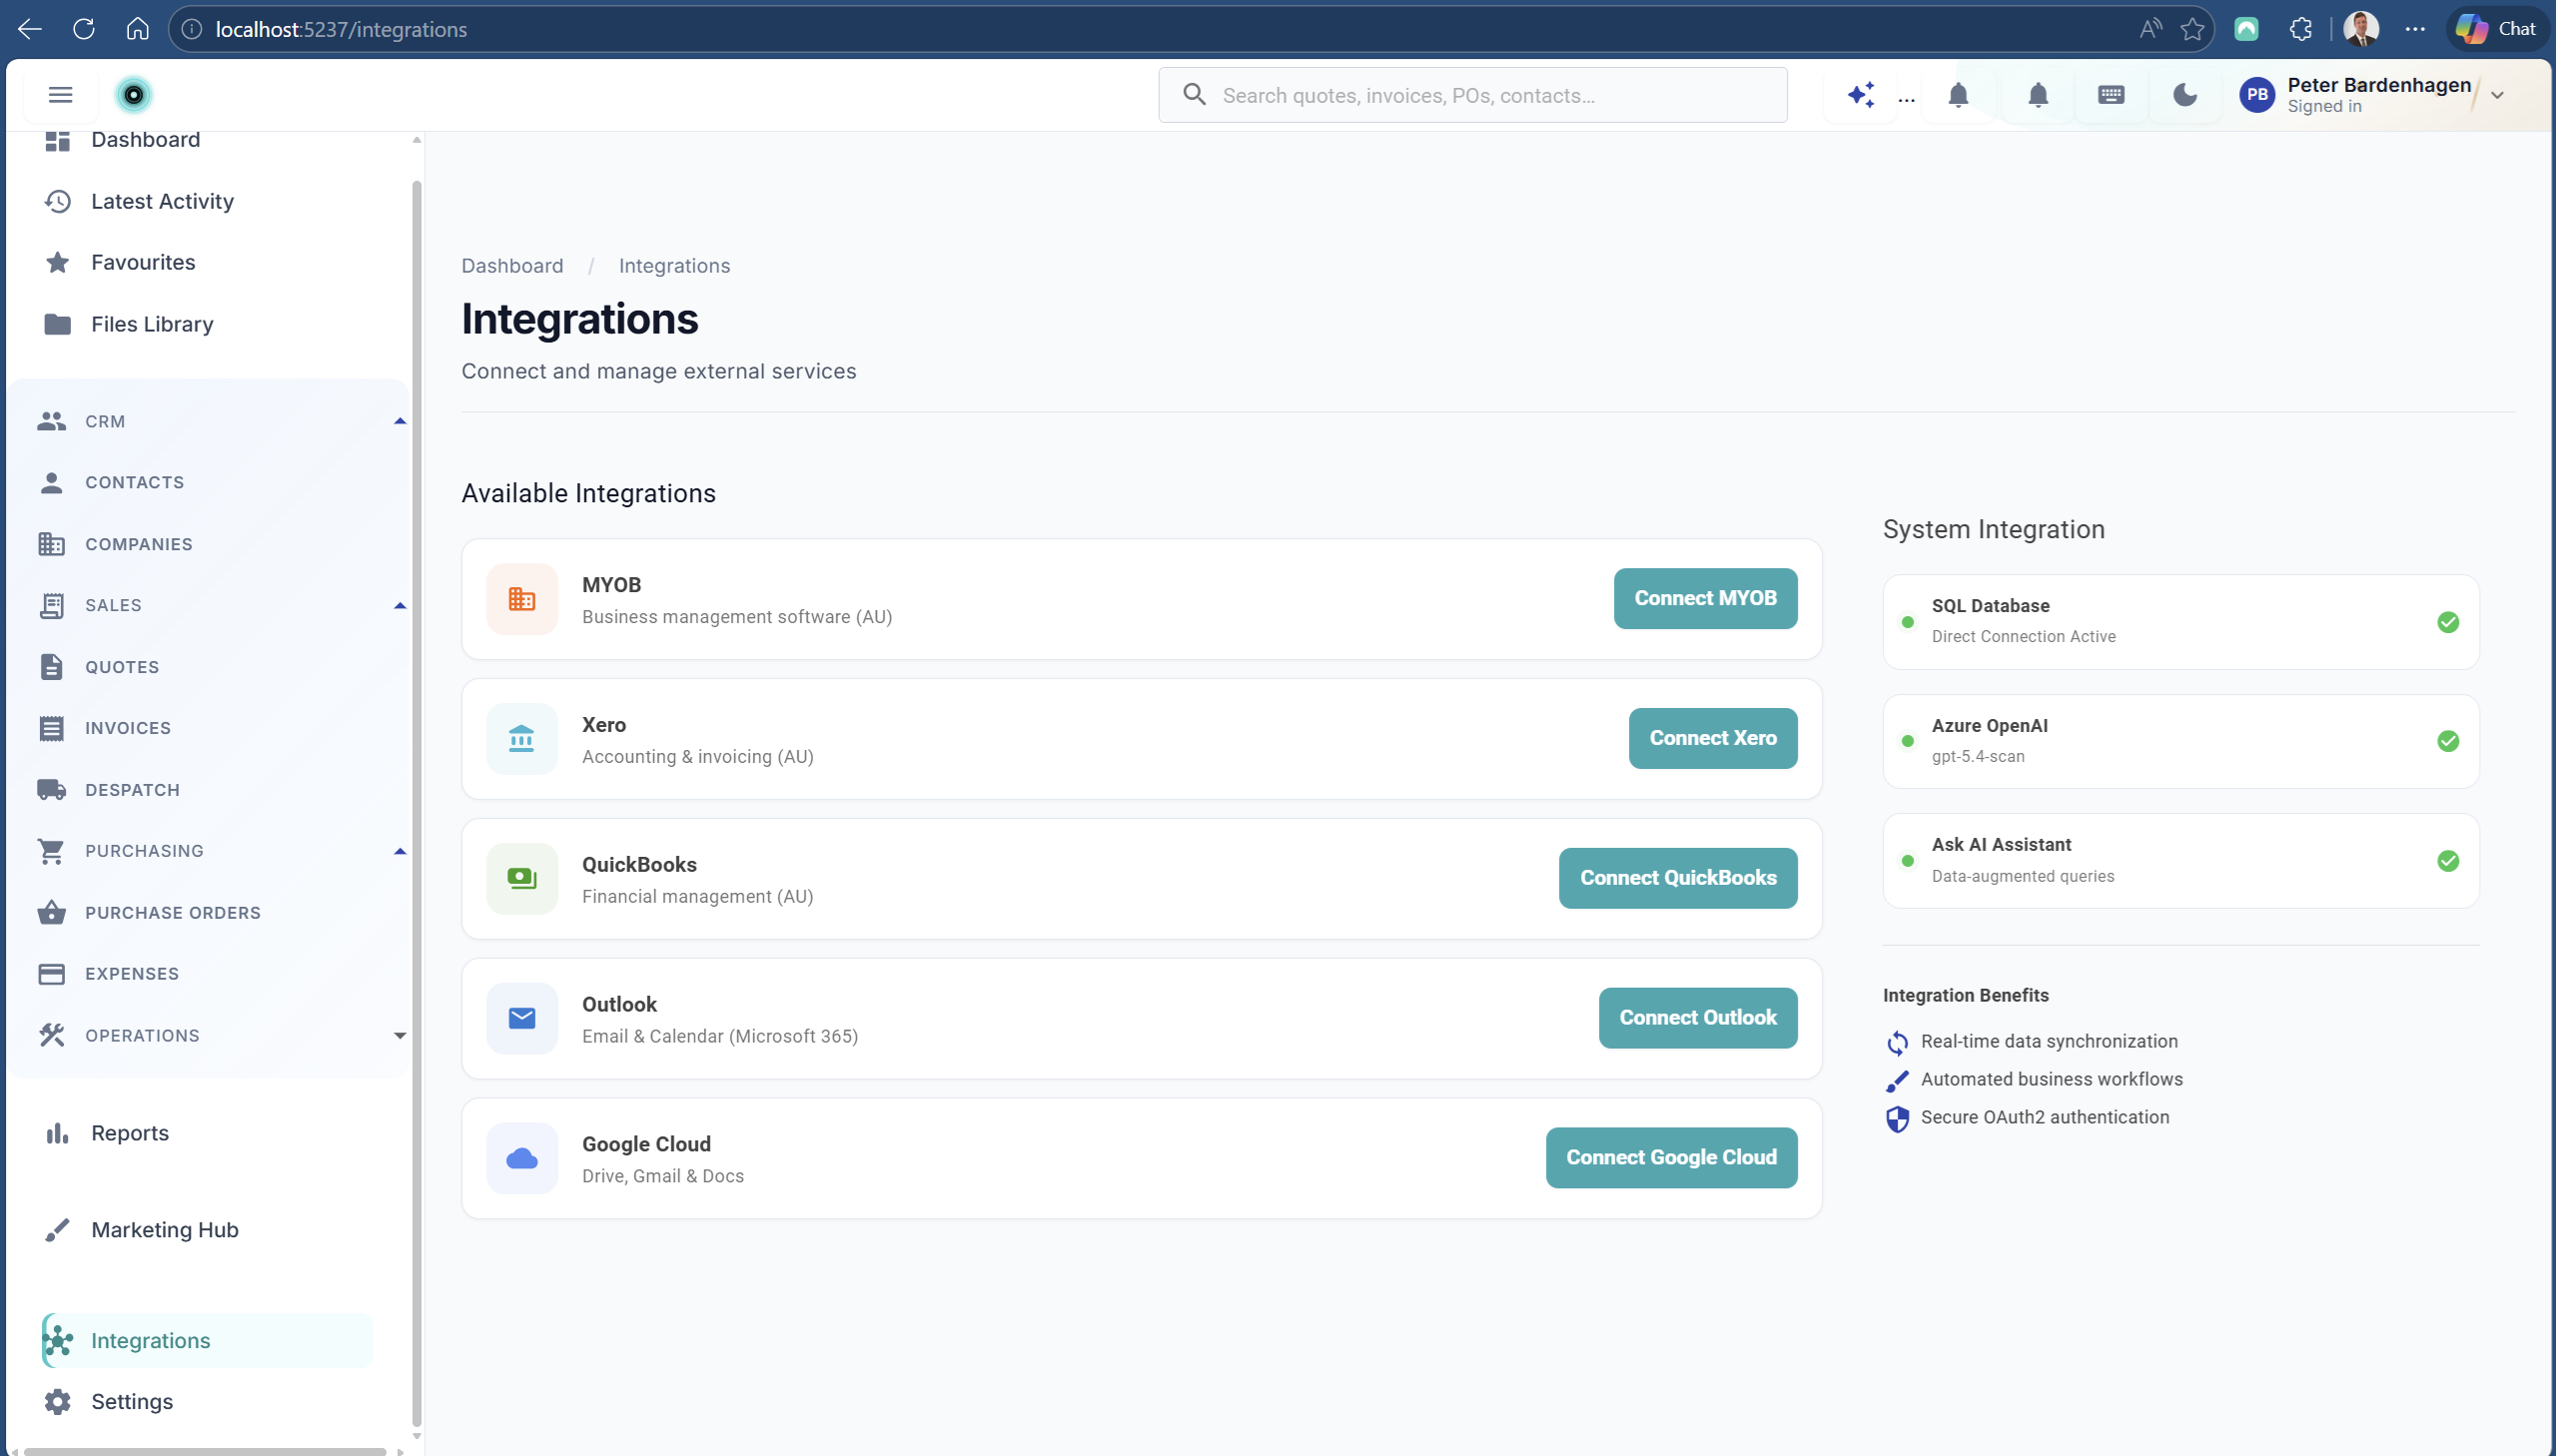This screenshot has width=2556, height=1456.
Task: Click the Reports bar chart icon
Action: point(57,1133)
